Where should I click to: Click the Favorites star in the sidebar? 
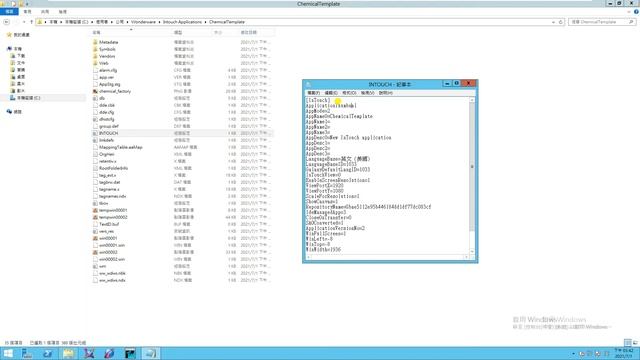coord(9,35)
